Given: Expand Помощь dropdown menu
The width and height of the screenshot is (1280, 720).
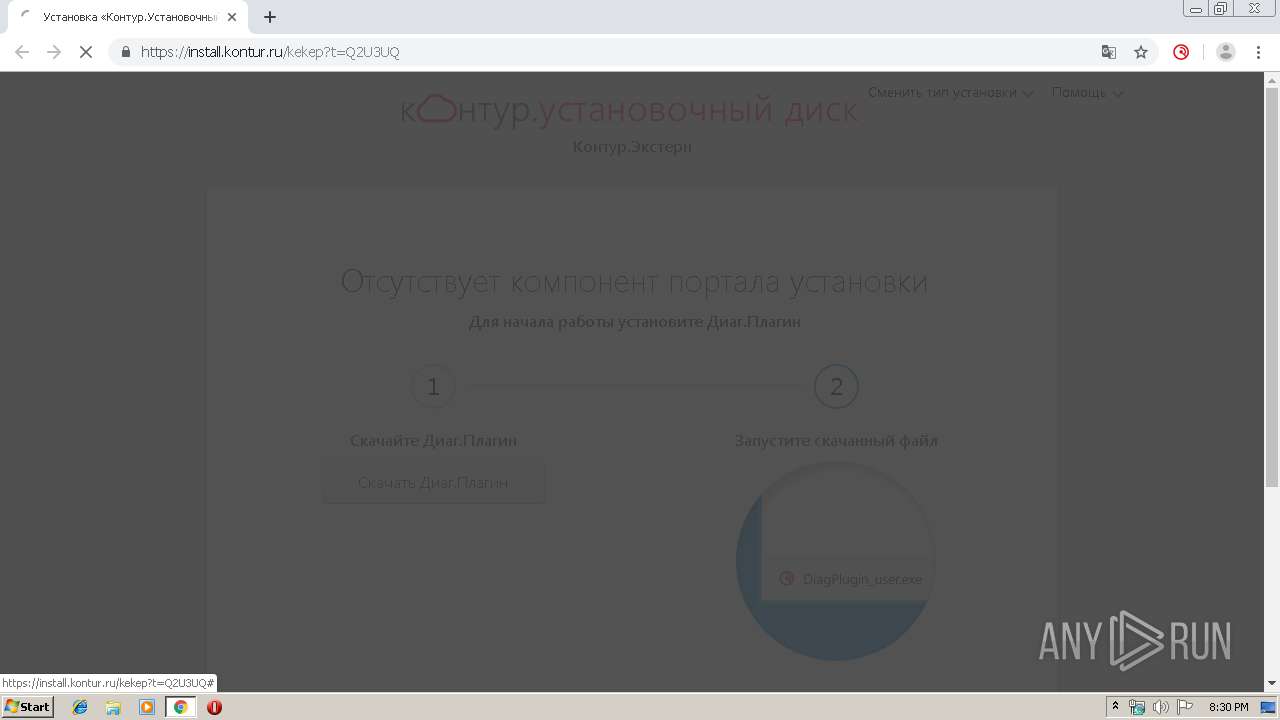Looking at the screenshot, I should (x=1087, y=93).
